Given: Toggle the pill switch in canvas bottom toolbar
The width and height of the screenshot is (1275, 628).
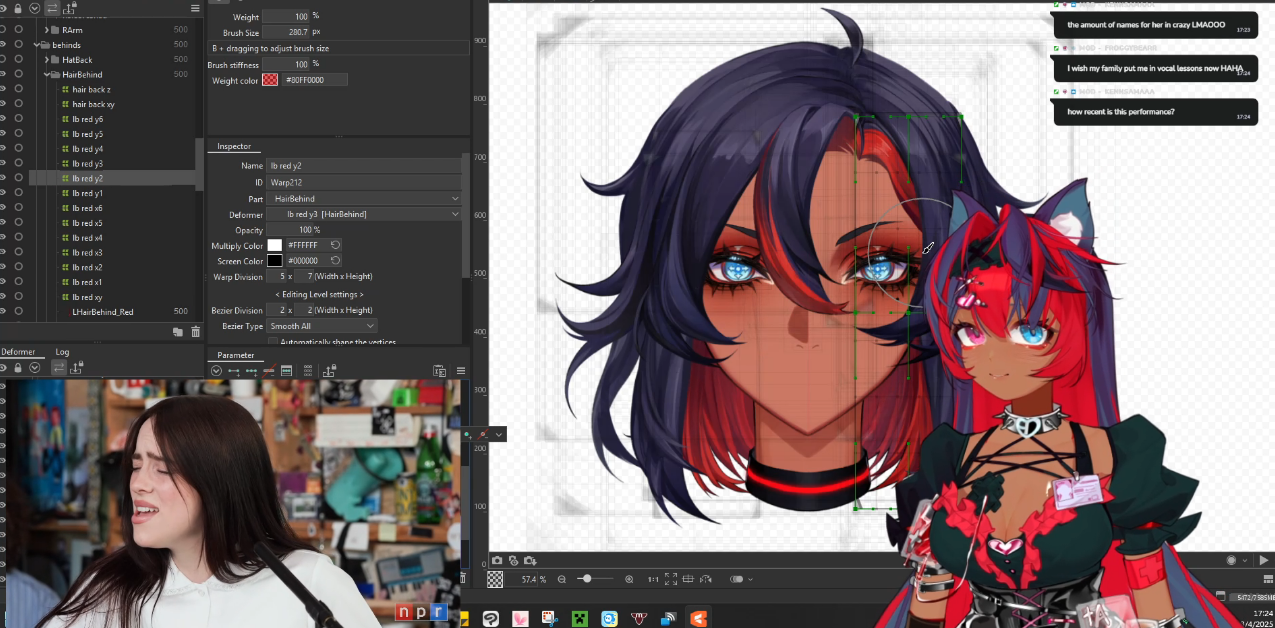Looking at the screenshot, I should point(736,579).
